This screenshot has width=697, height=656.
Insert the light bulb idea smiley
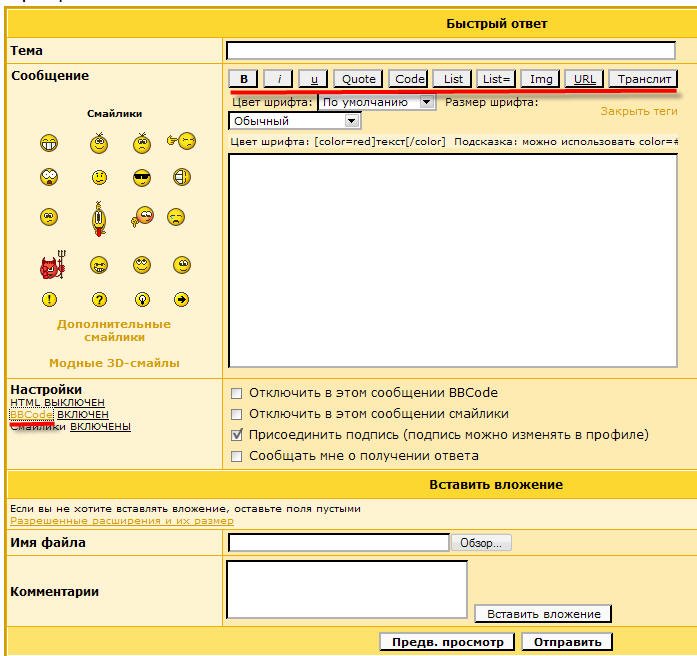[x=142, y=300]
